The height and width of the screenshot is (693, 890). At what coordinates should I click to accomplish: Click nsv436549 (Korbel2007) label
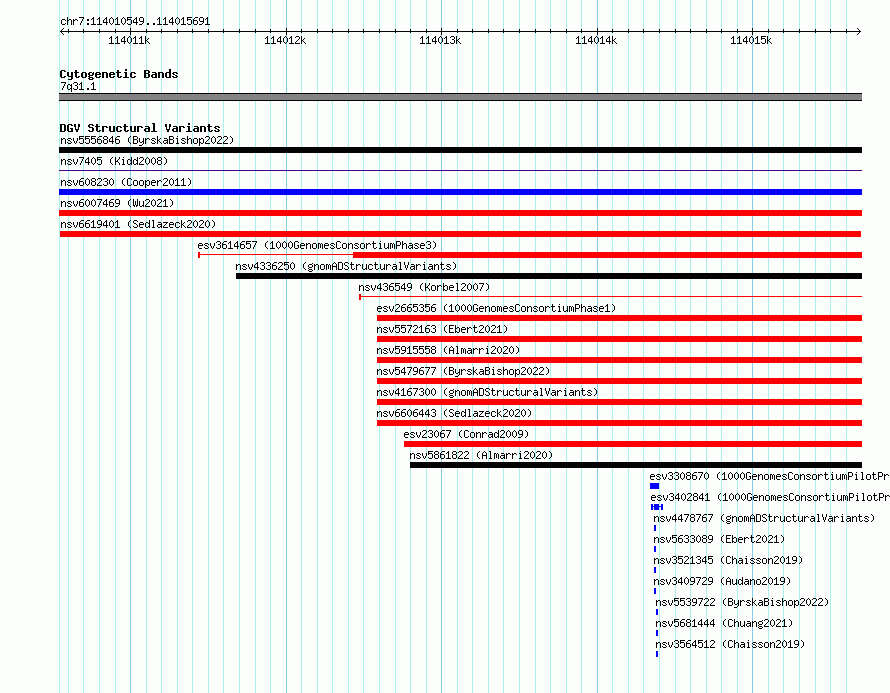point(424,287)
